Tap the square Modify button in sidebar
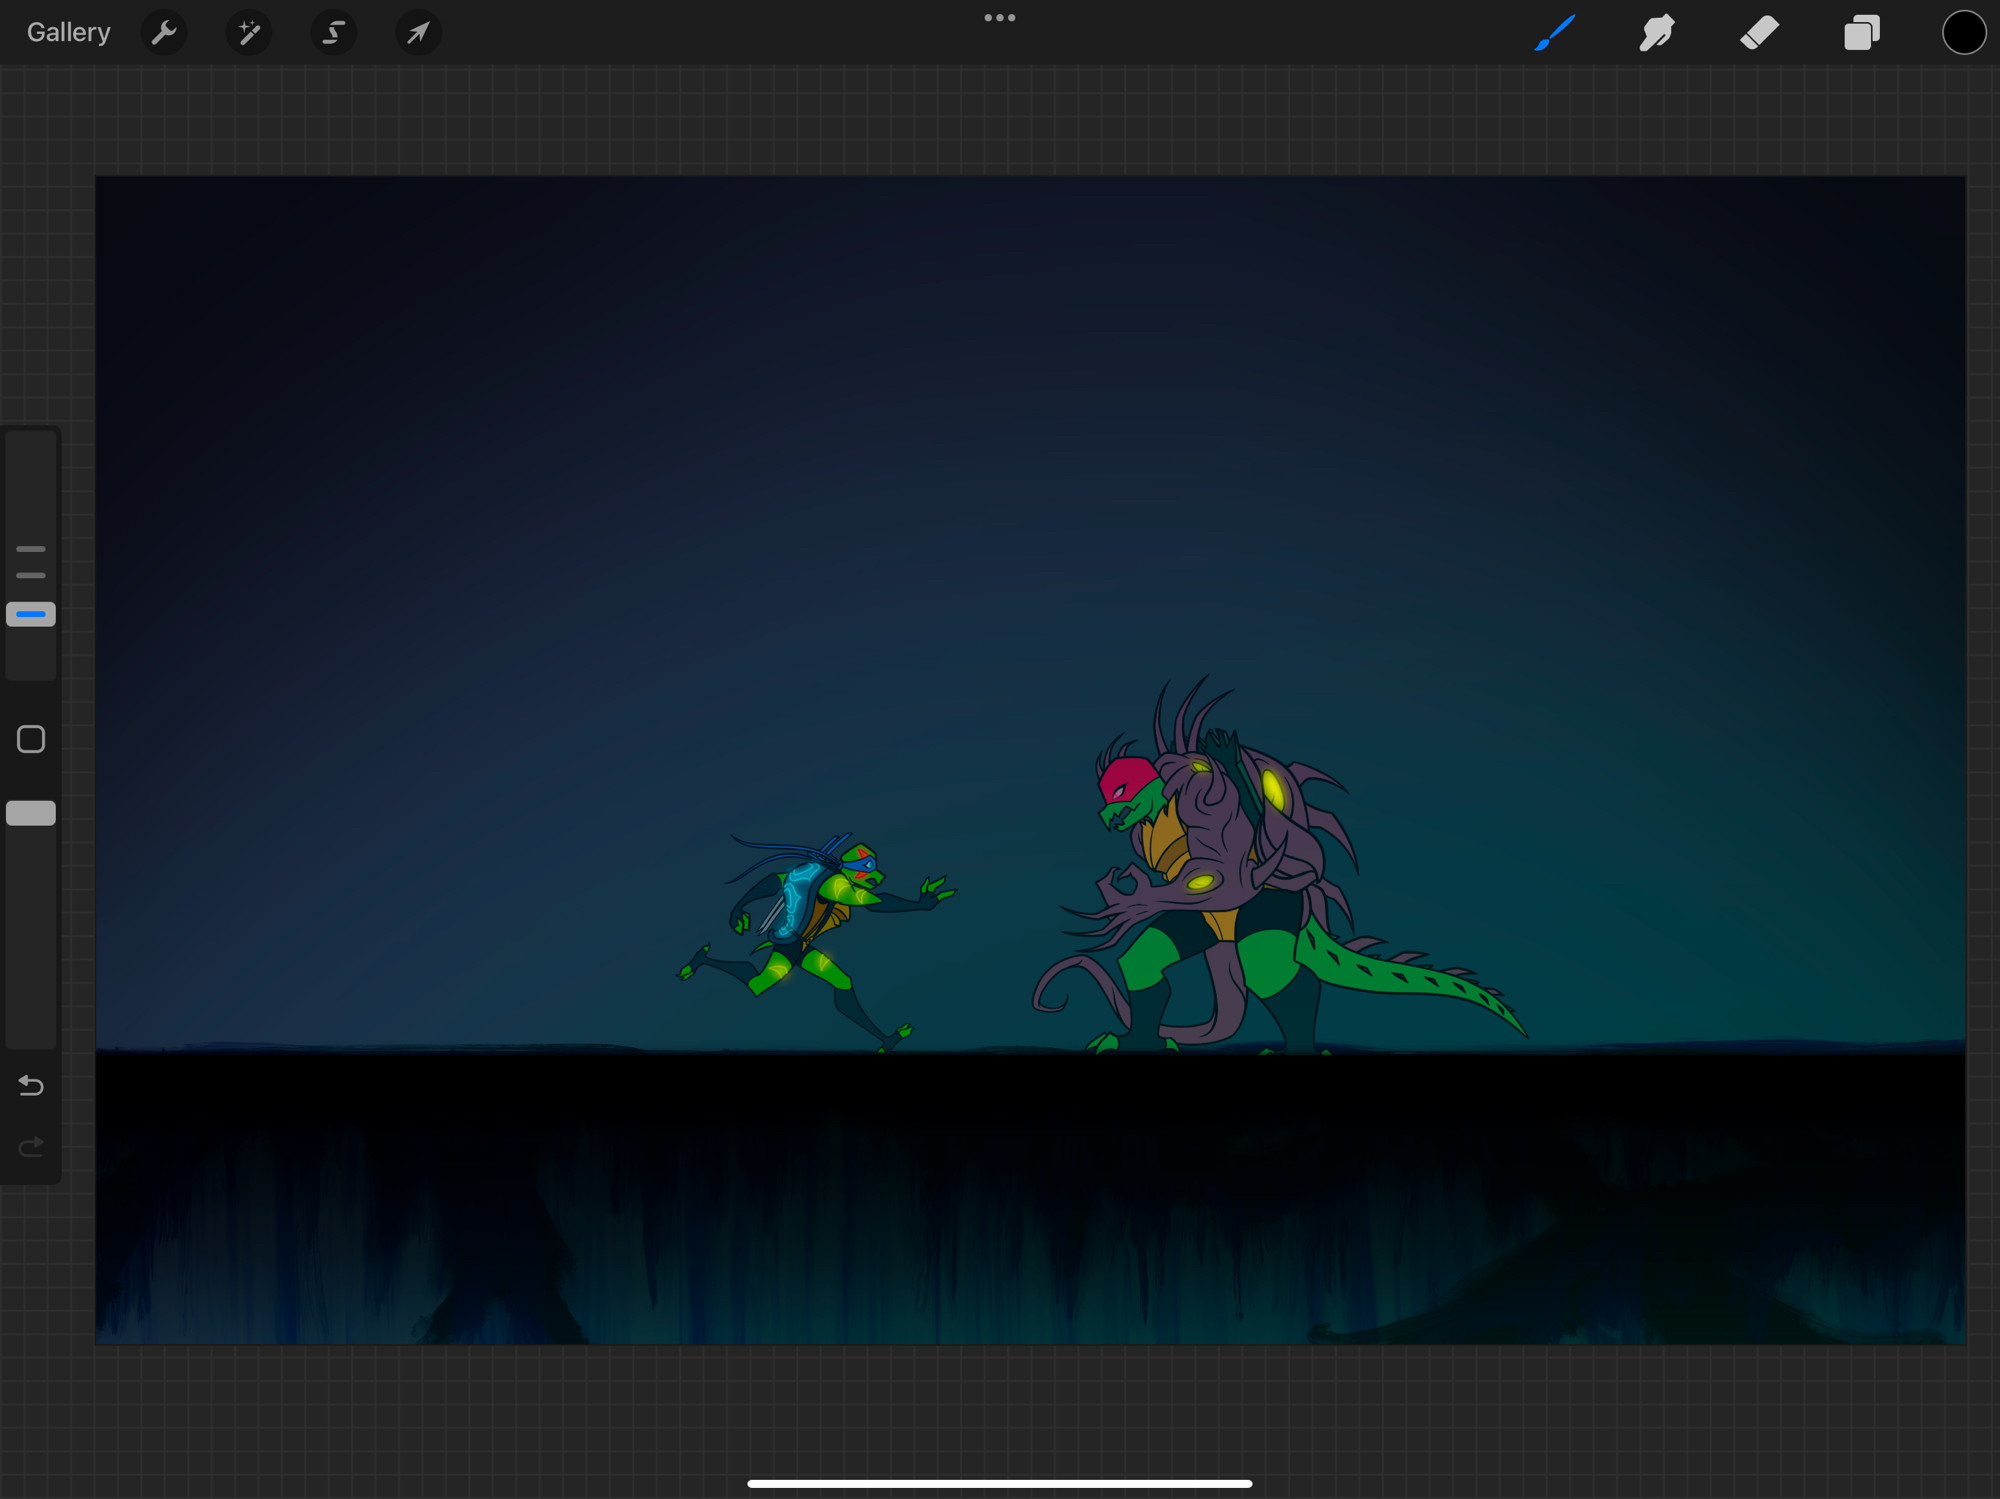The image size is (2000, 1499). point(31,739)
